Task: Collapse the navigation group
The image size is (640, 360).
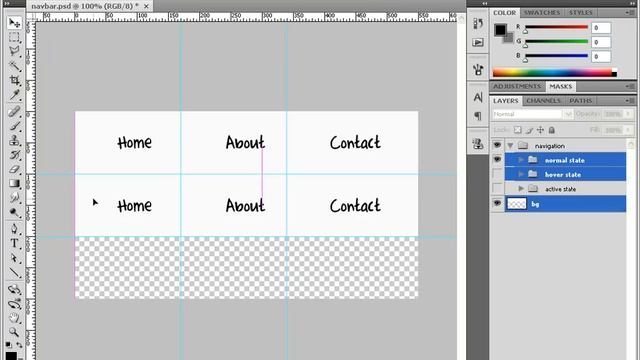Action: (510, 145)
